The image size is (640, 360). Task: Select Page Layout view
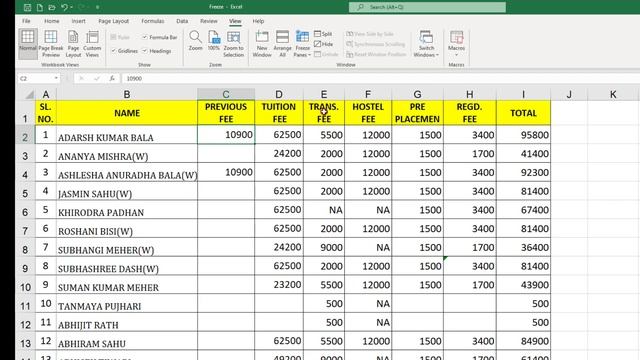coord(73,43)
